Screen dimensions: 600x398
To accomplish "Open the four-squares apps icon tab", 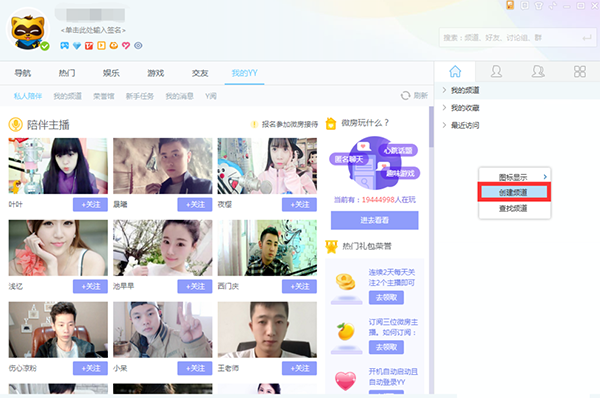I will point(580,71).
